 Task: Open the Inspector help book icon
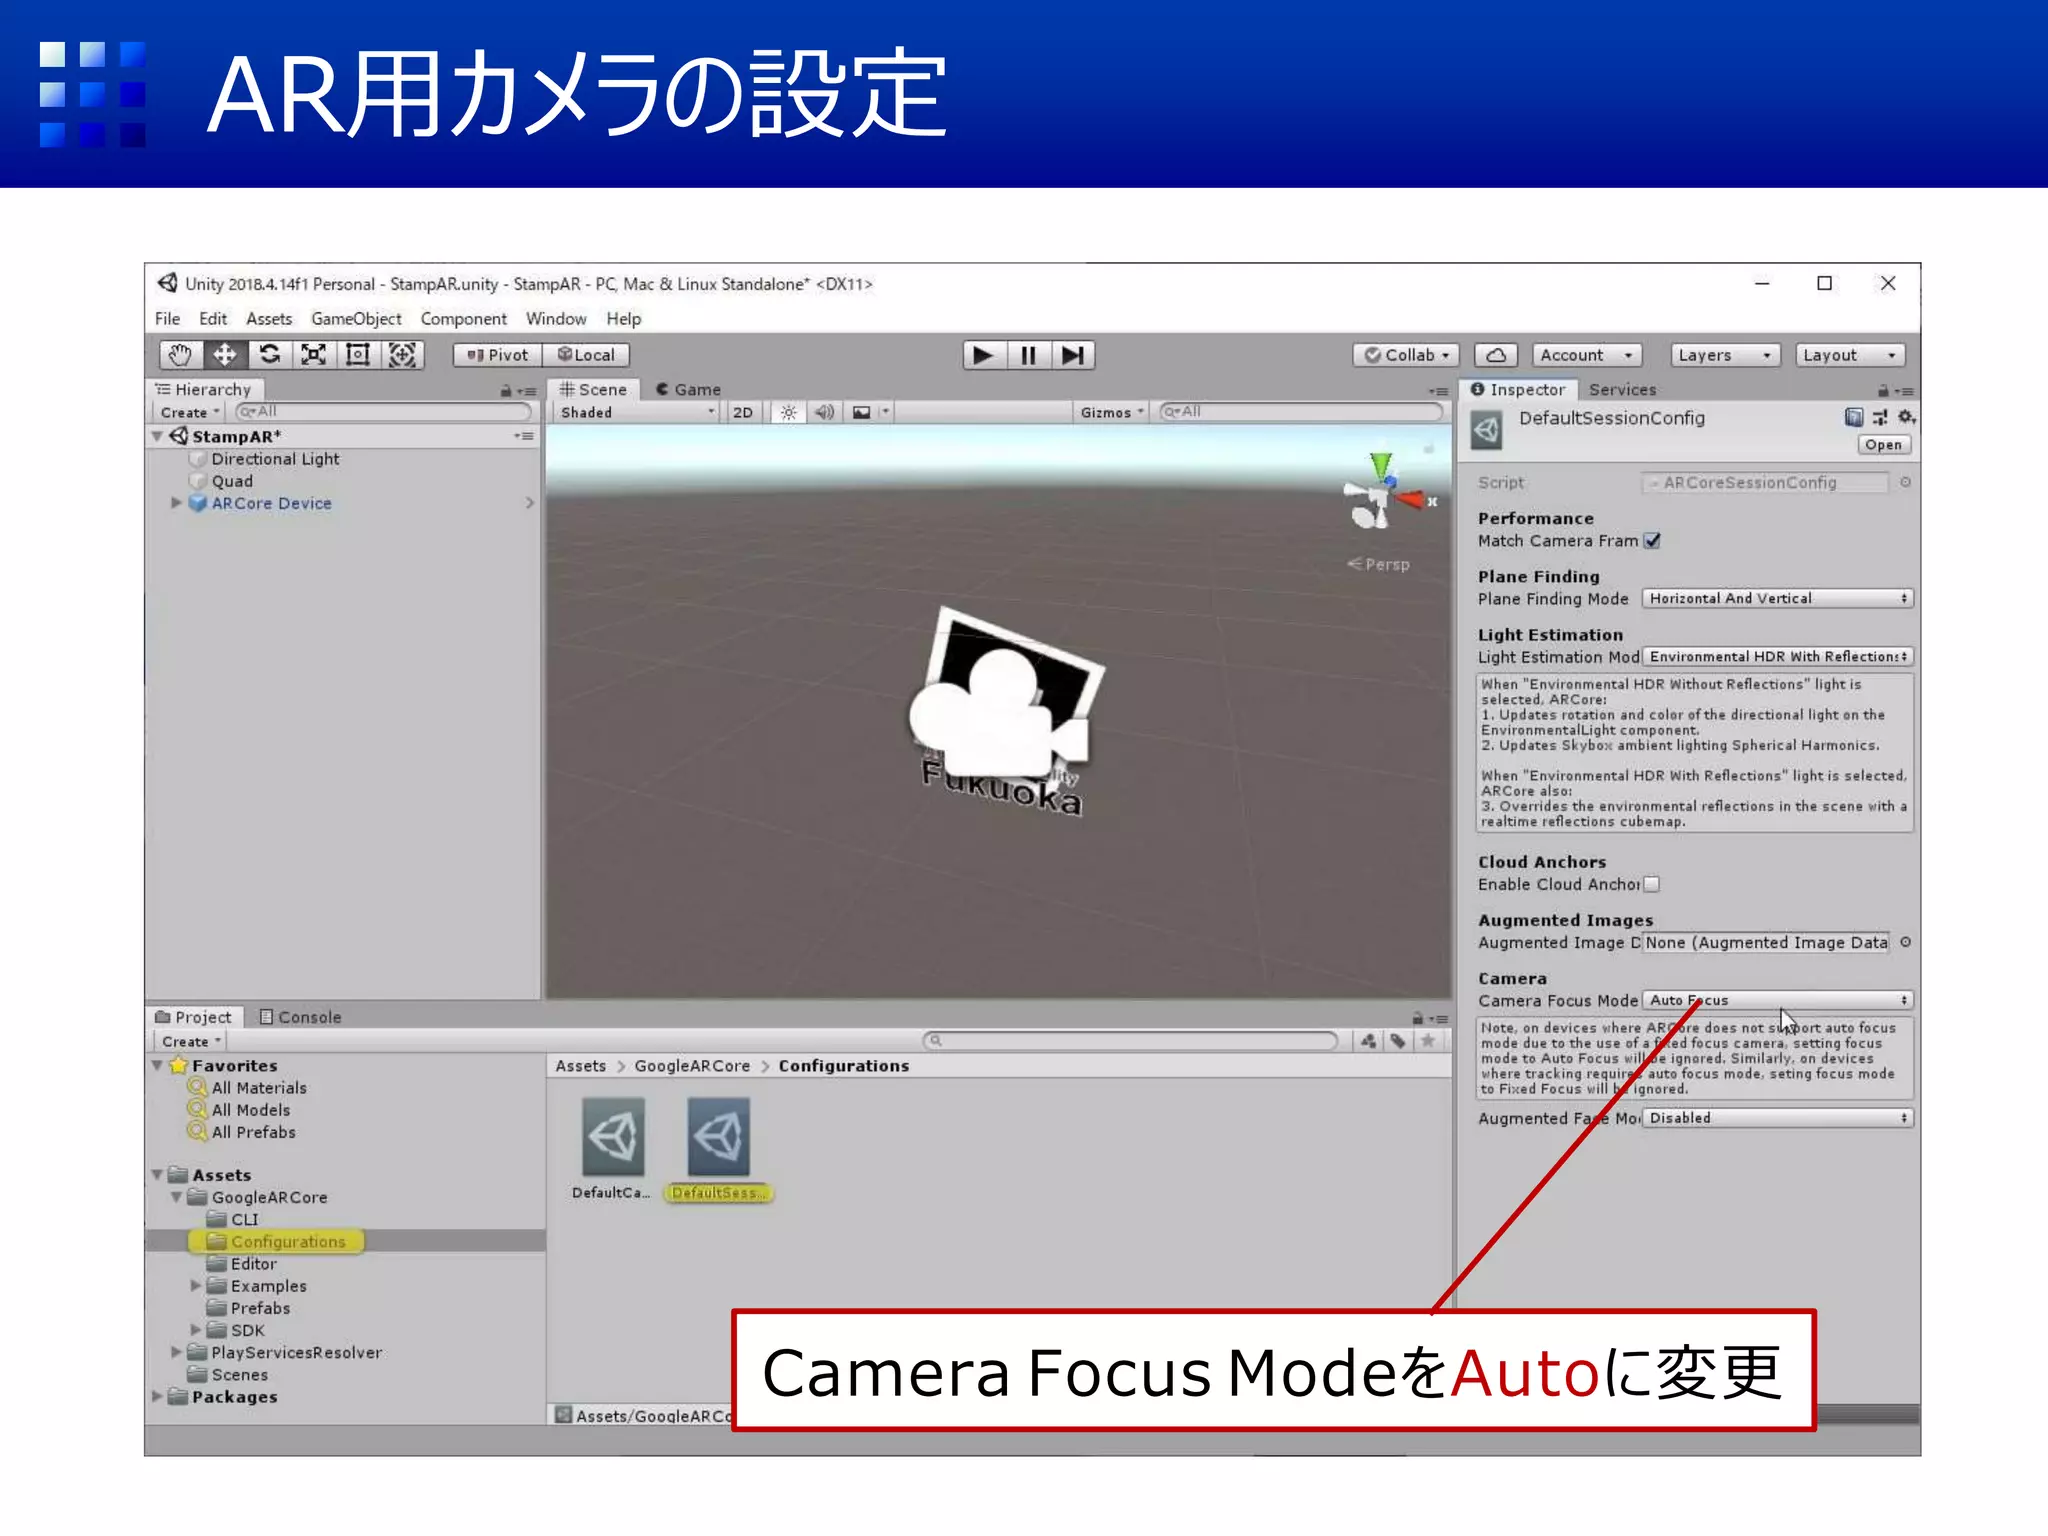tap(1854, 418)
